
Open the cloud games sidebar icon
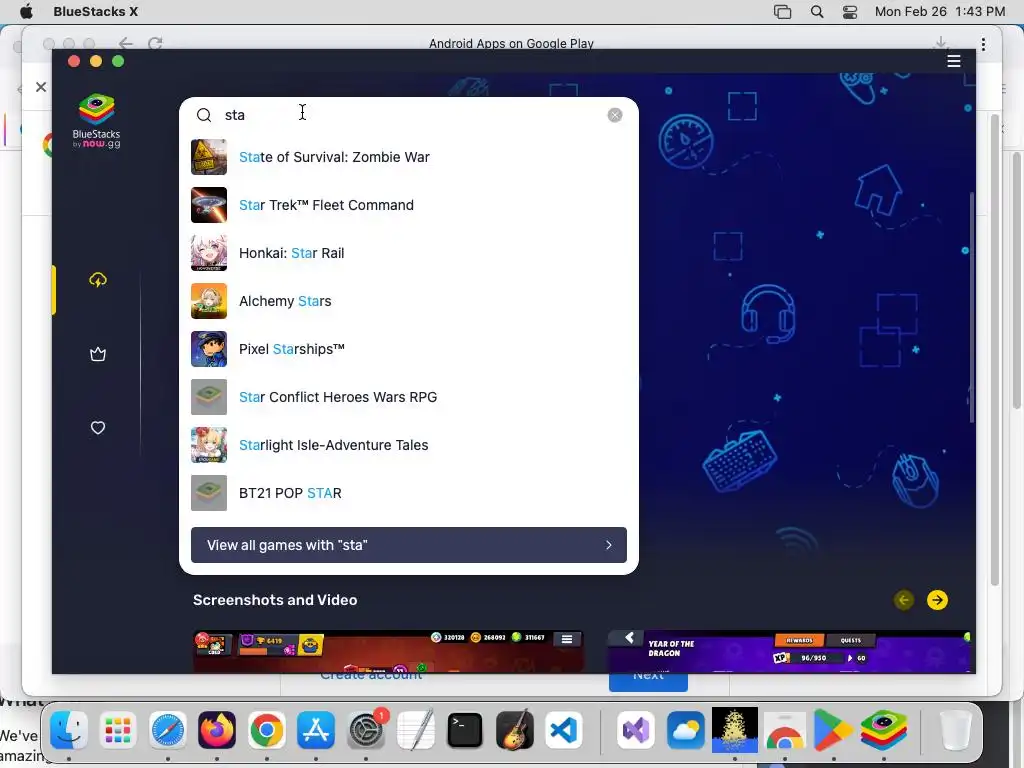(98, 280)
